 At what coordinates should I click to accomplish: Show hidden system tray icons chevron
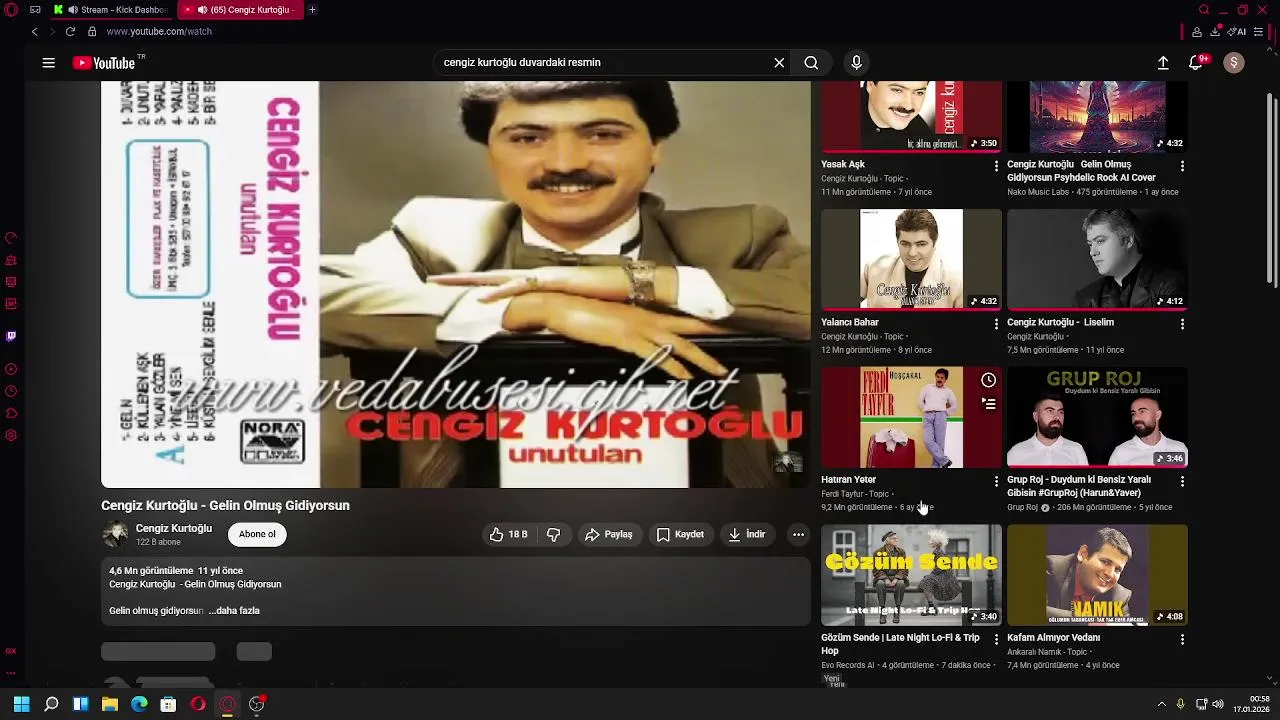tap(1161, 705)
